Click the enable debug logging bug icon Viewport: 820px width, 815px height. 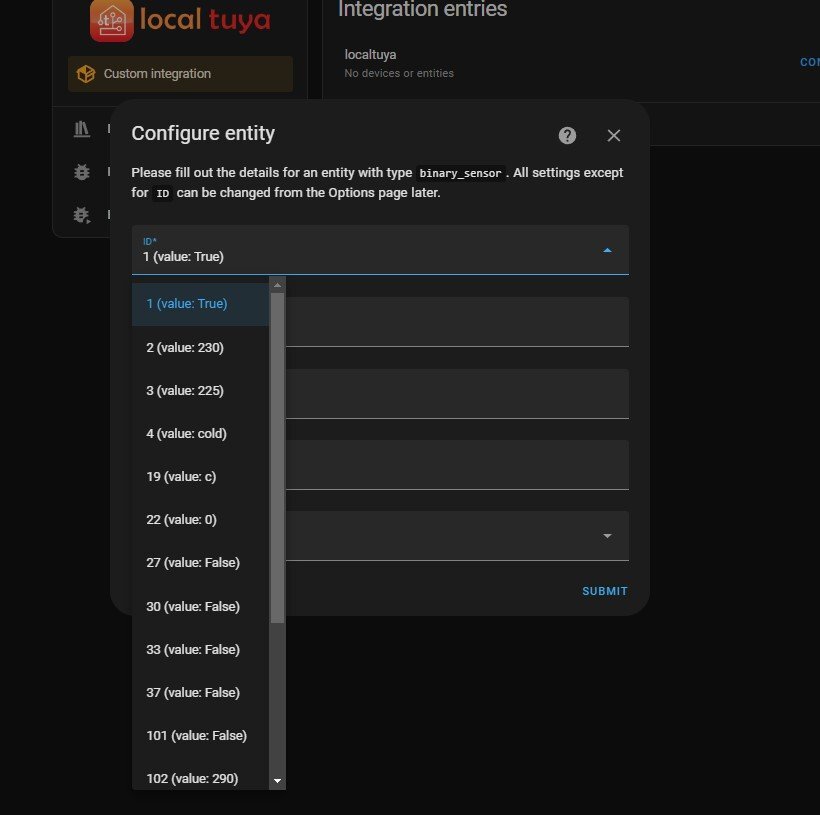pos(82,215)
